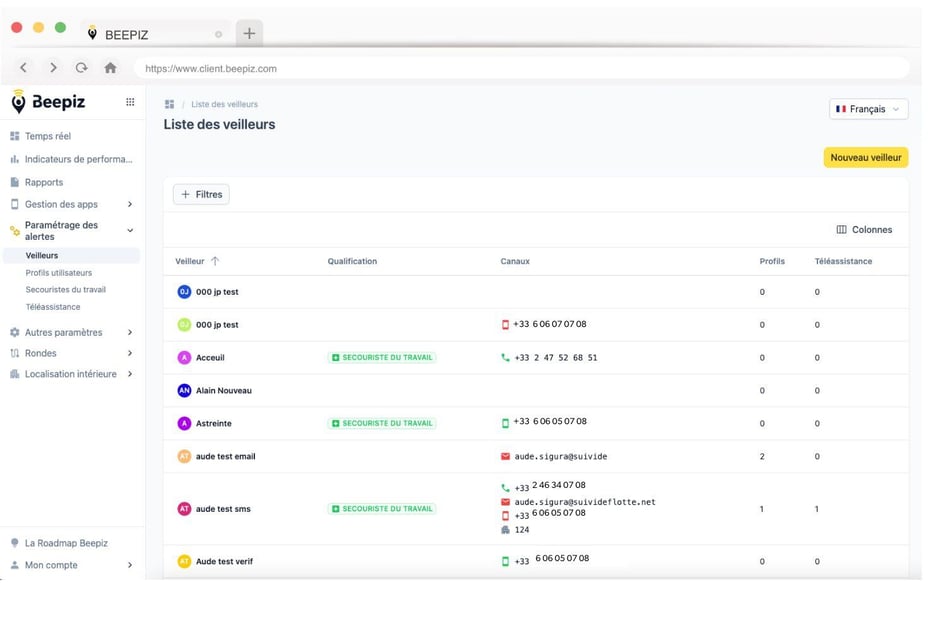Click the browser back arrow
Viewport: 950px width, 635px height.
pos(23,67)
